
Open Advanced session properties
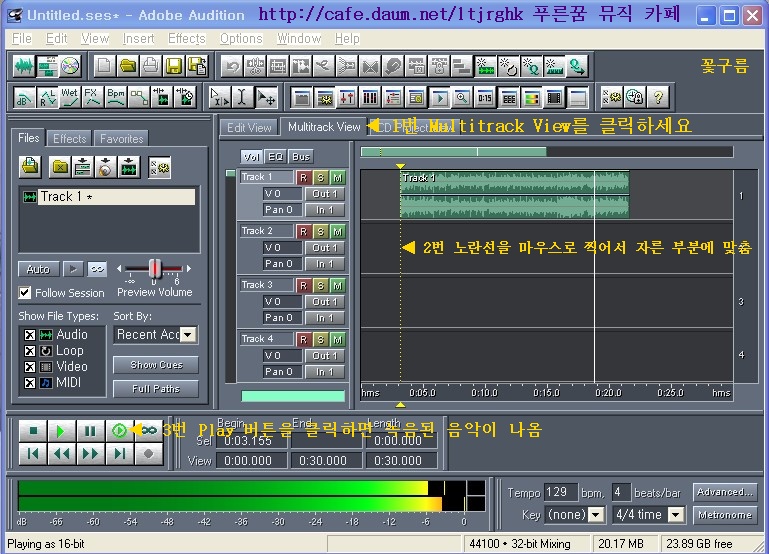click(x=725, y=492)
